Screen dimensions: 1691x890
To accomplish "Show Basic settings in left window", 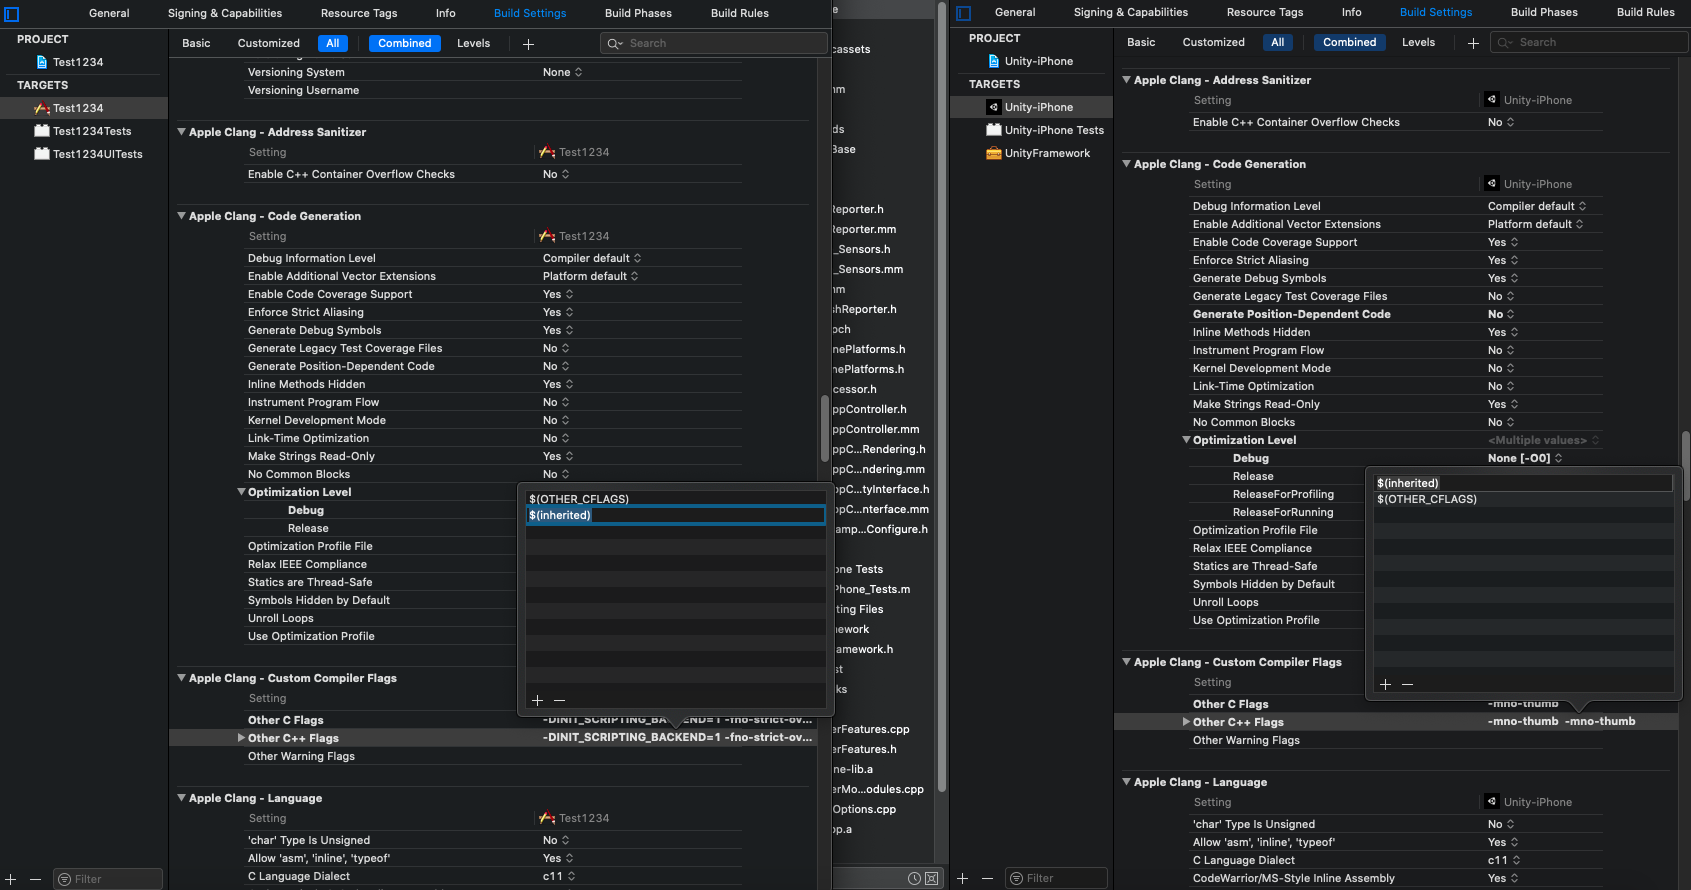I will click(x=196, y=43).
